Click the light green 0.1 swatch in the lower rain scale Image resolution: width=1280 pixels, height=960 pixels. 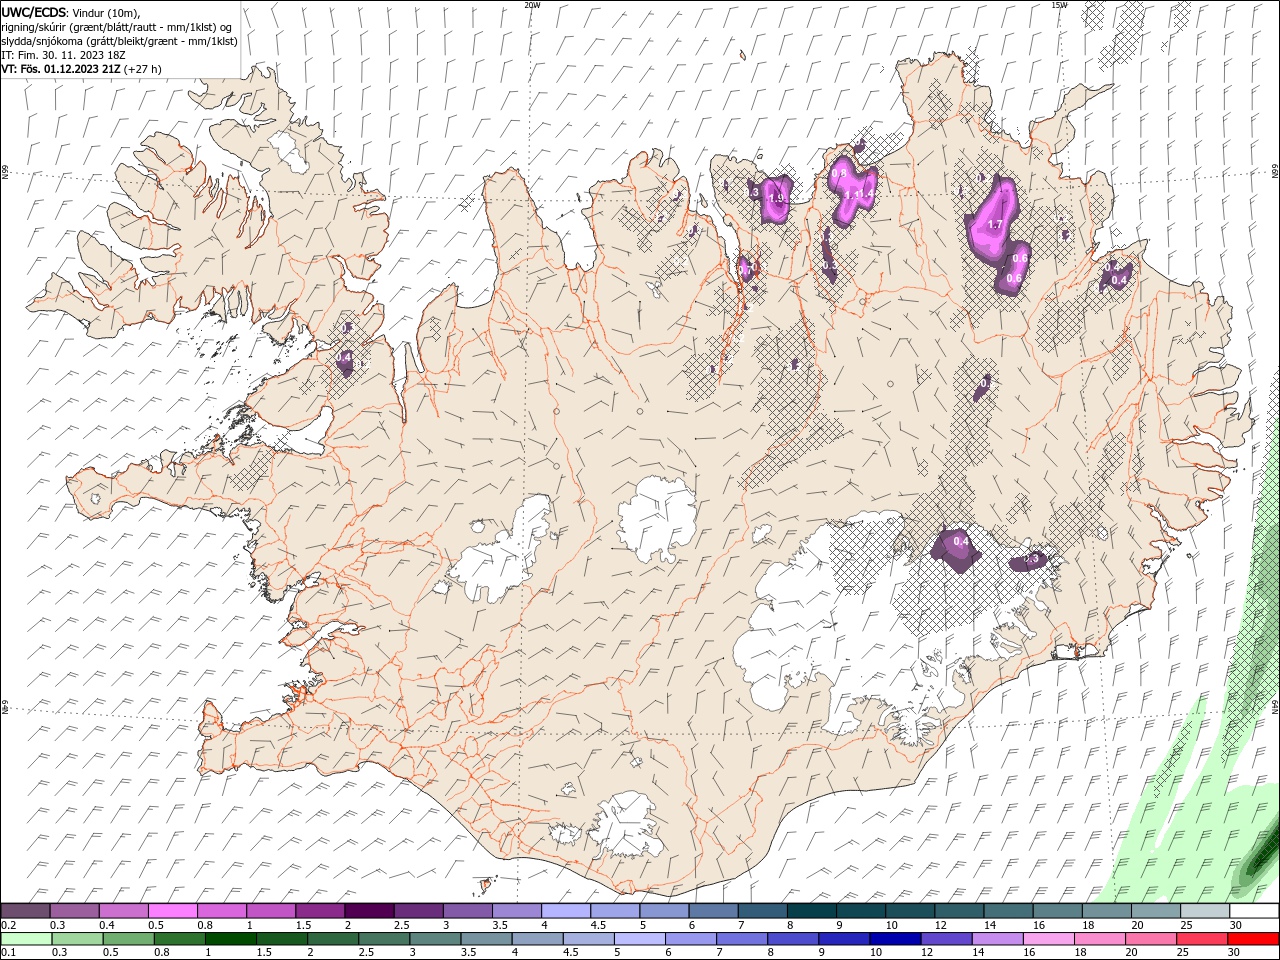(x=27, y=938)
